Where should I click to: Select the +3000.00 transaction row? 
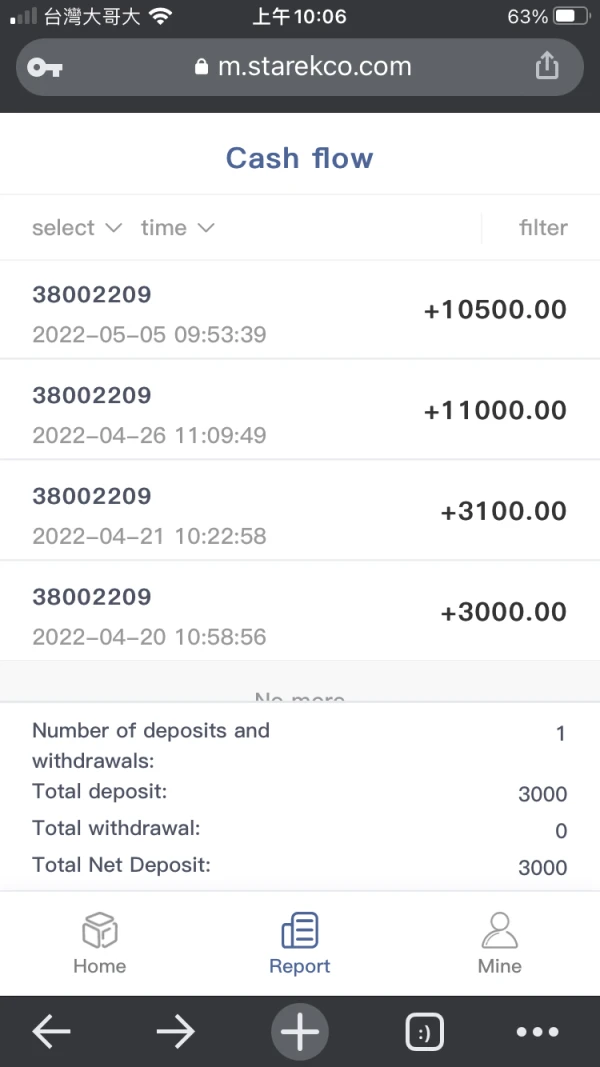[300, 611]
